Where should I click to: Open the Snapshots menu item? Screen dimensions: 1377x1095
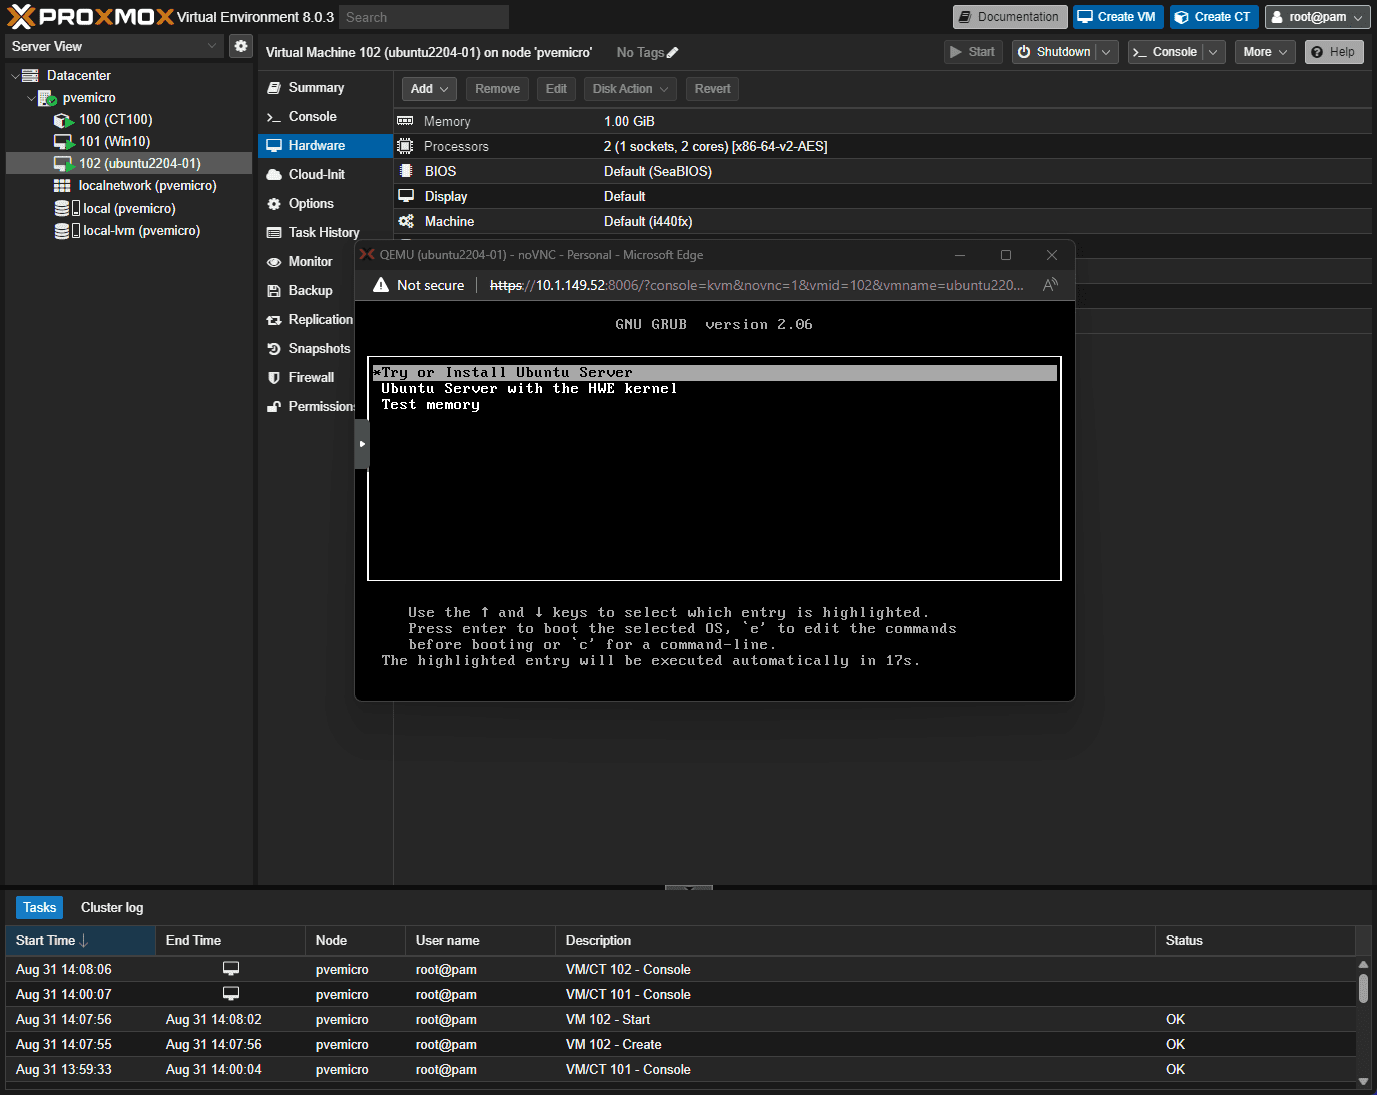click(x=319, y=349)
